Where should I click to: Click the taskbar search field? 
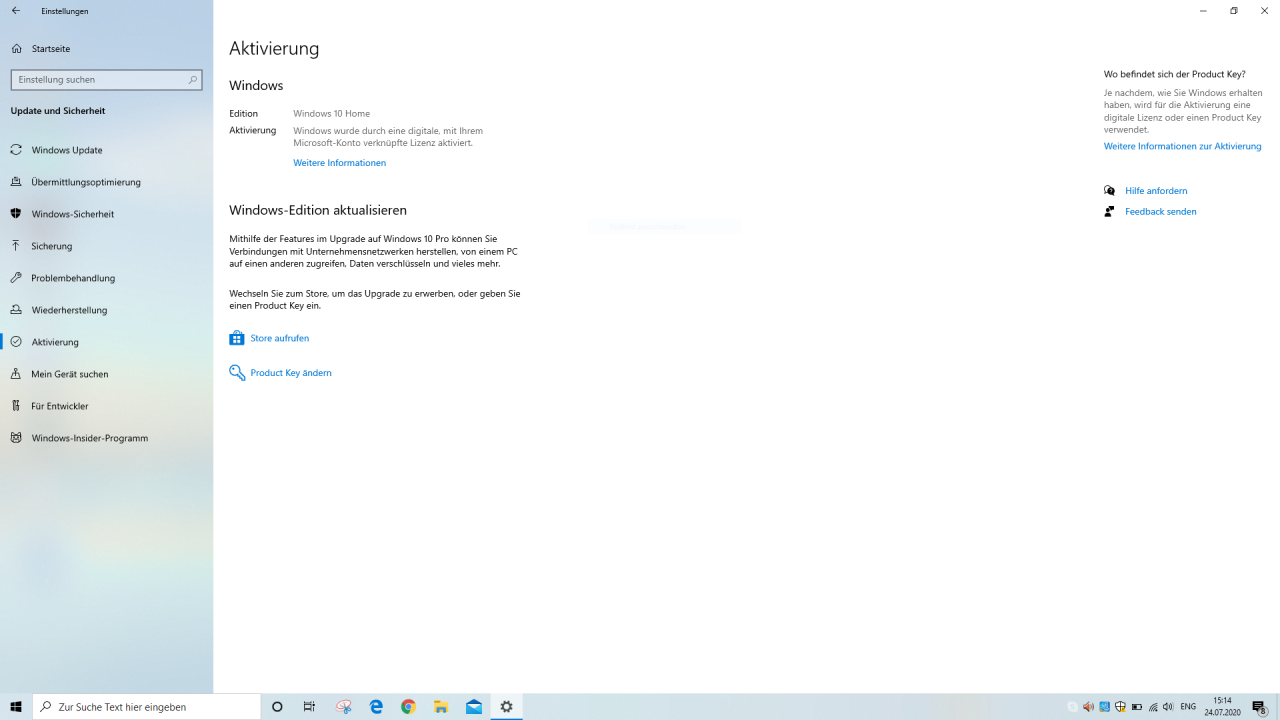147,707
